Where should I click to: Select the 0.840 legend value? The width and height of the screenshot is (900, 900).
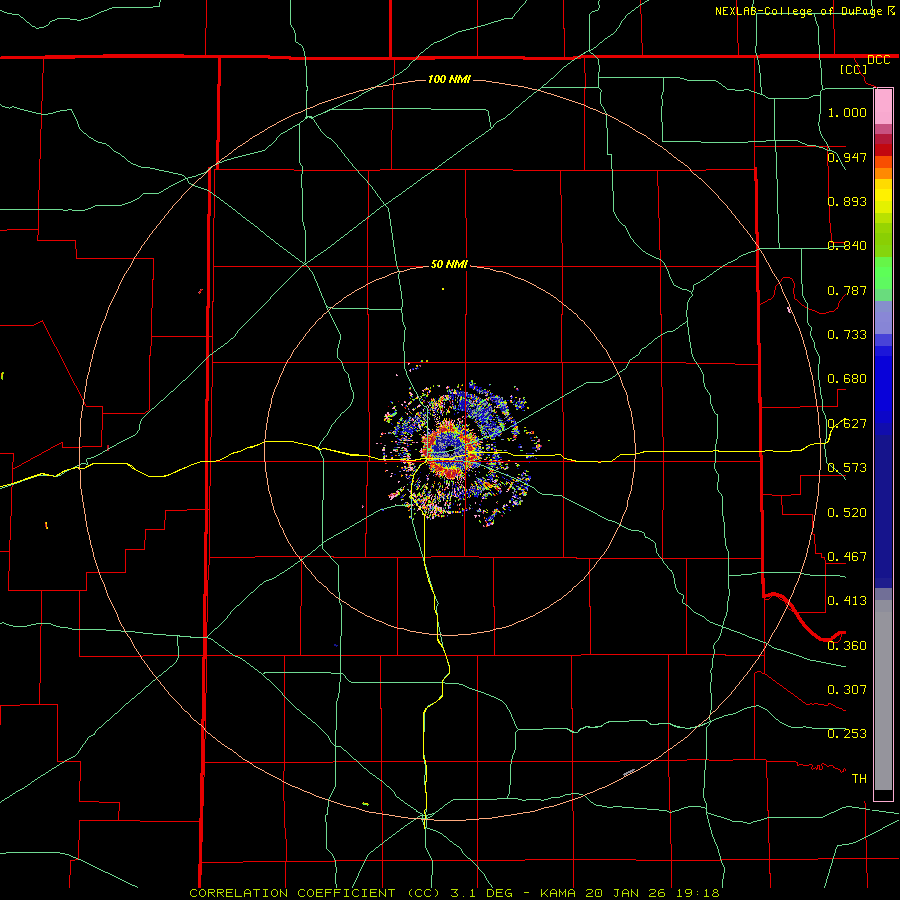[x=847, y=246]
